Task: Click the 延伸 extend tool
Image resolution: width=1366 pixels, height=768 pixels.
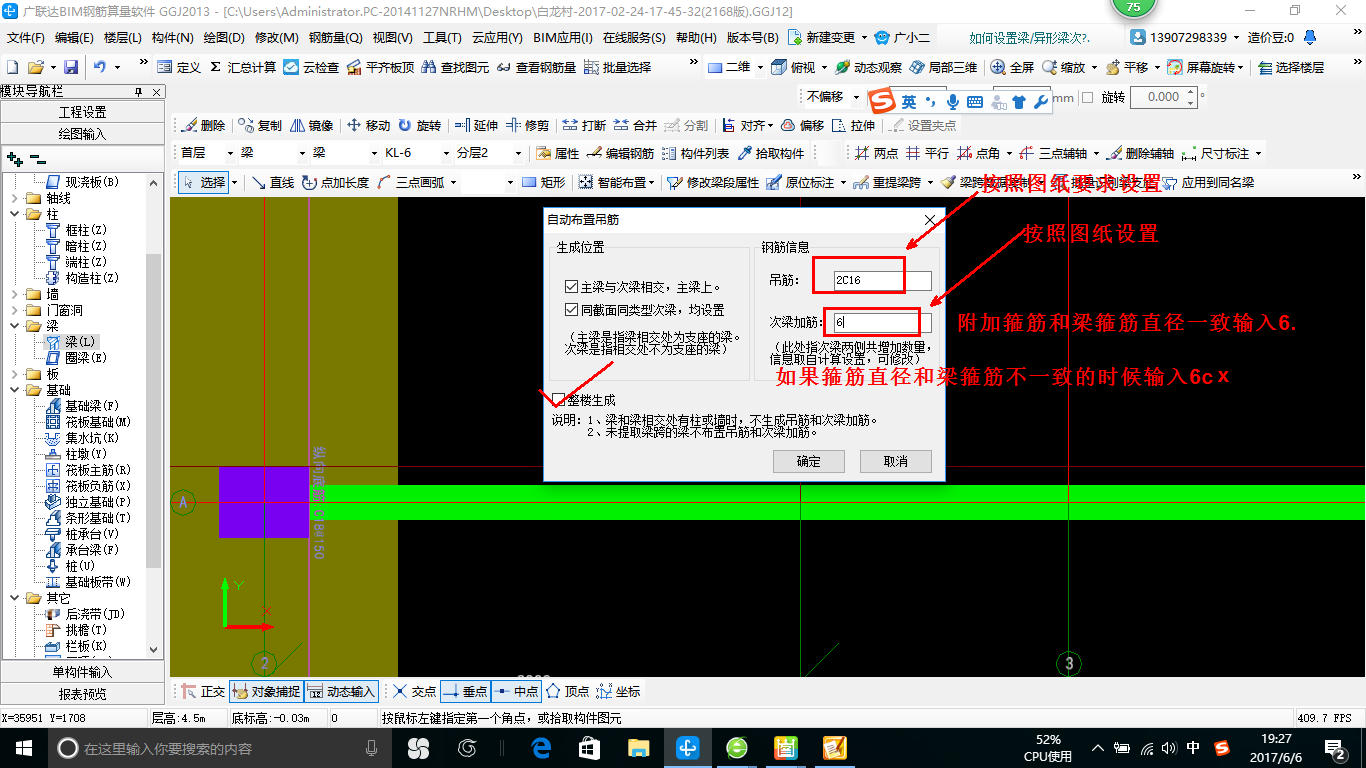Action: click(476, 125)
